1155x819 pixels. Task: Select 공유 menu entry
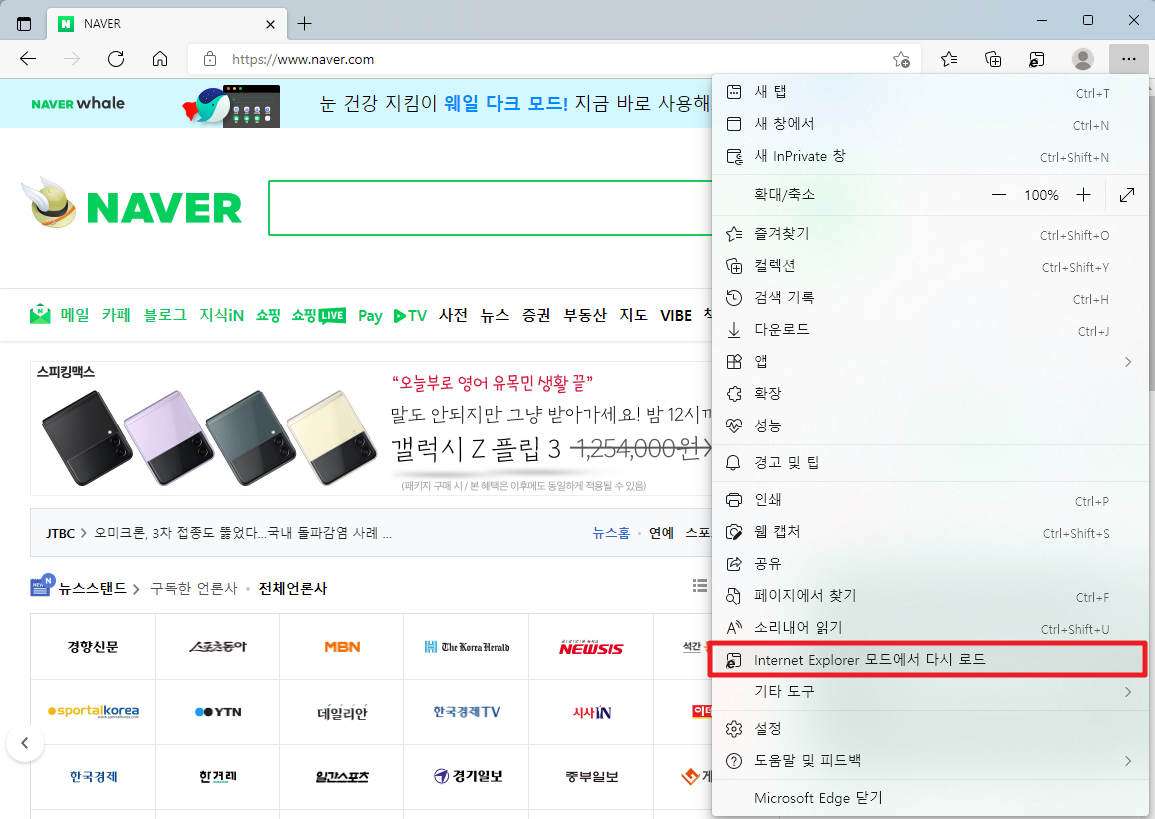click(930, 564)
